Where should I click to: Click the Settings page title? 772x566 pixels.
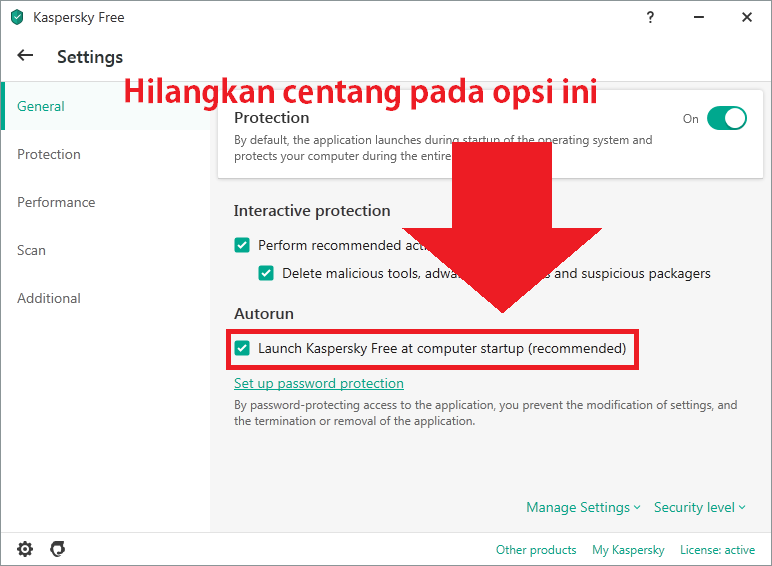coord(90,57)
